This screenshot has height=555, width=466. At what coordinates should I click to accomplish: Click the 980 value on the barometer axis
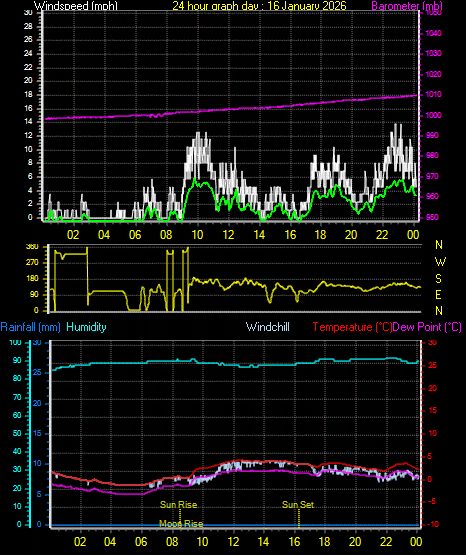tap(432, 155)
